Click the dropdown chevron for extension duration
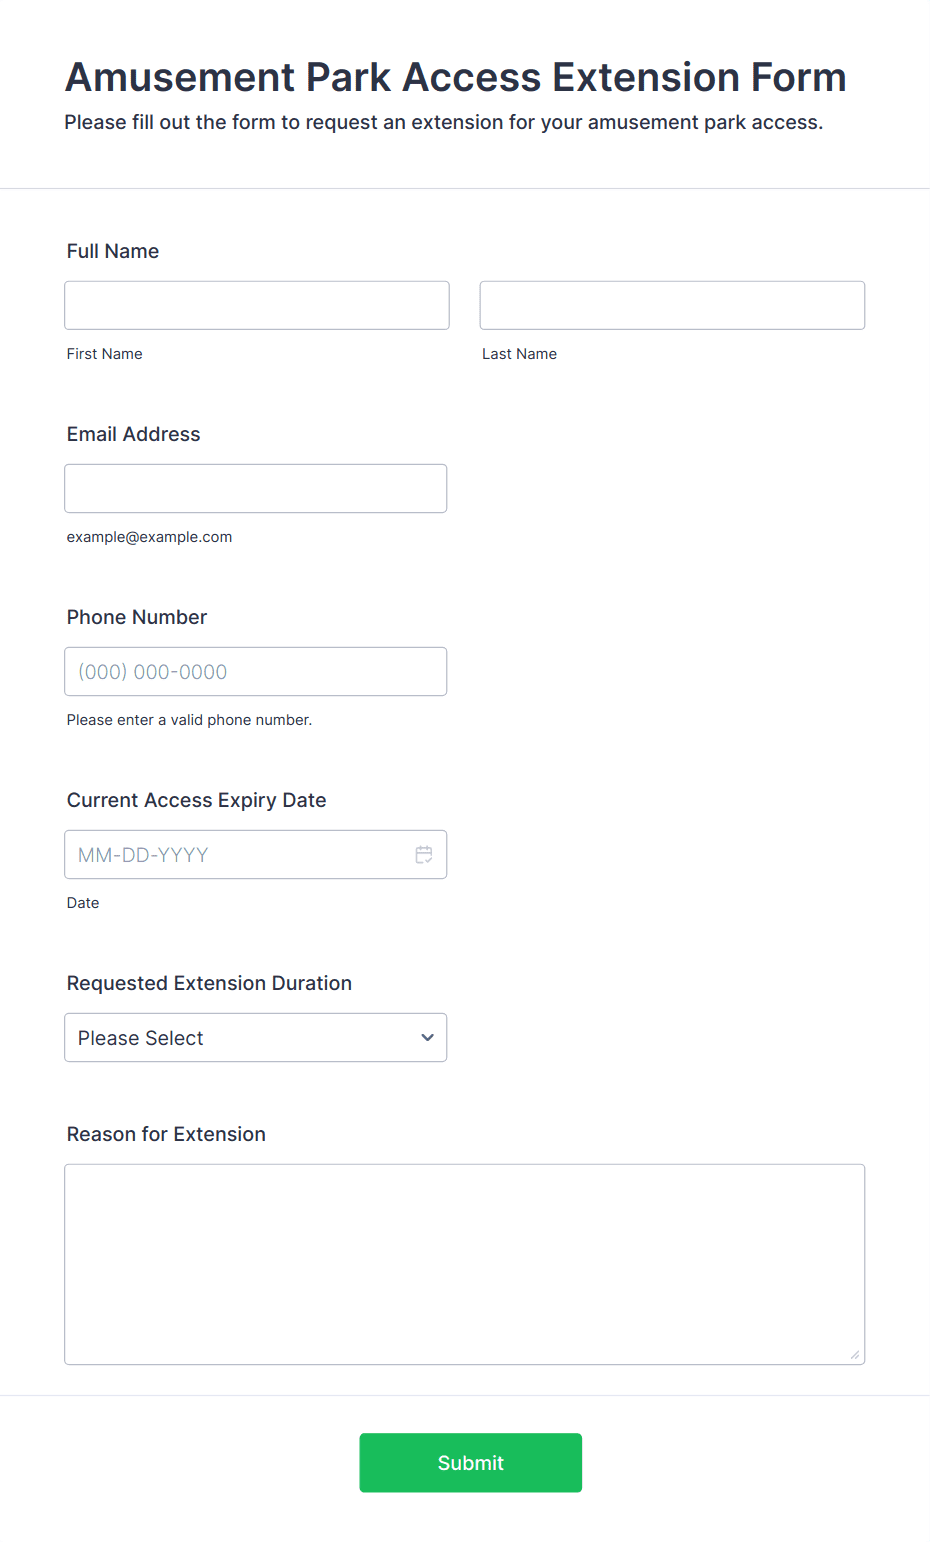Viewport: 930px width, 1542px height. (x=428, y=1038)
